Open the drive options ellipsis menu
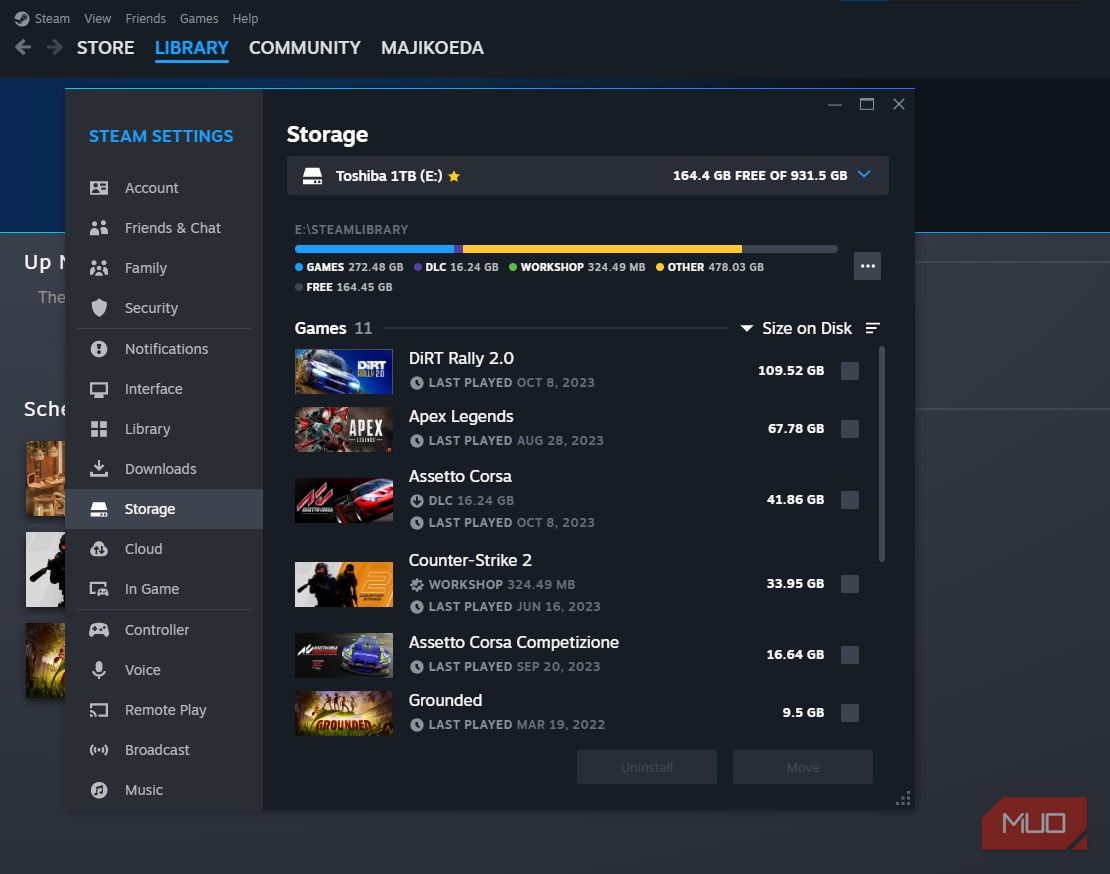1110x874 pixels. coord(867,266)
